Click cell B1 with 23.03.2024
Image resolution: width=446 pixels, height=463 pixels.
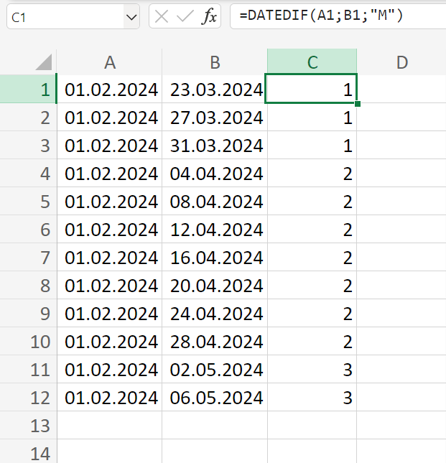215,89
